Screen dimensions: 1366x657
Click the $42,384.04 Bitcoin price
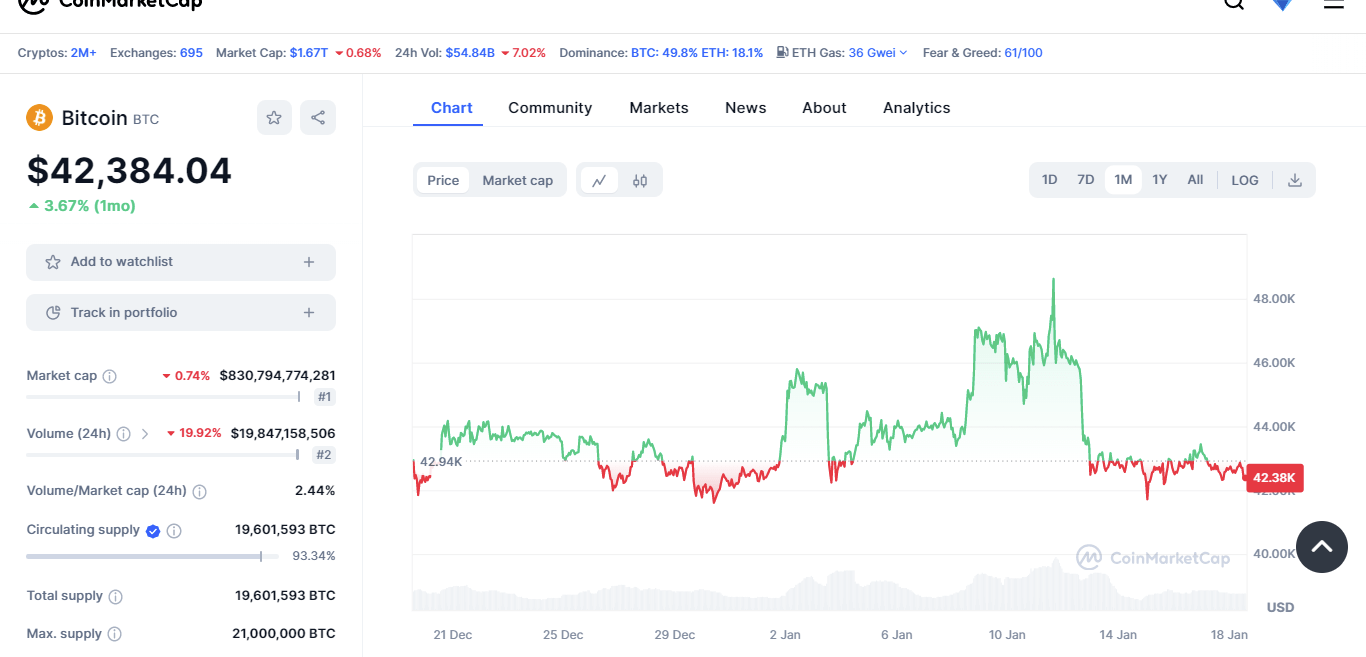[129, 171]
